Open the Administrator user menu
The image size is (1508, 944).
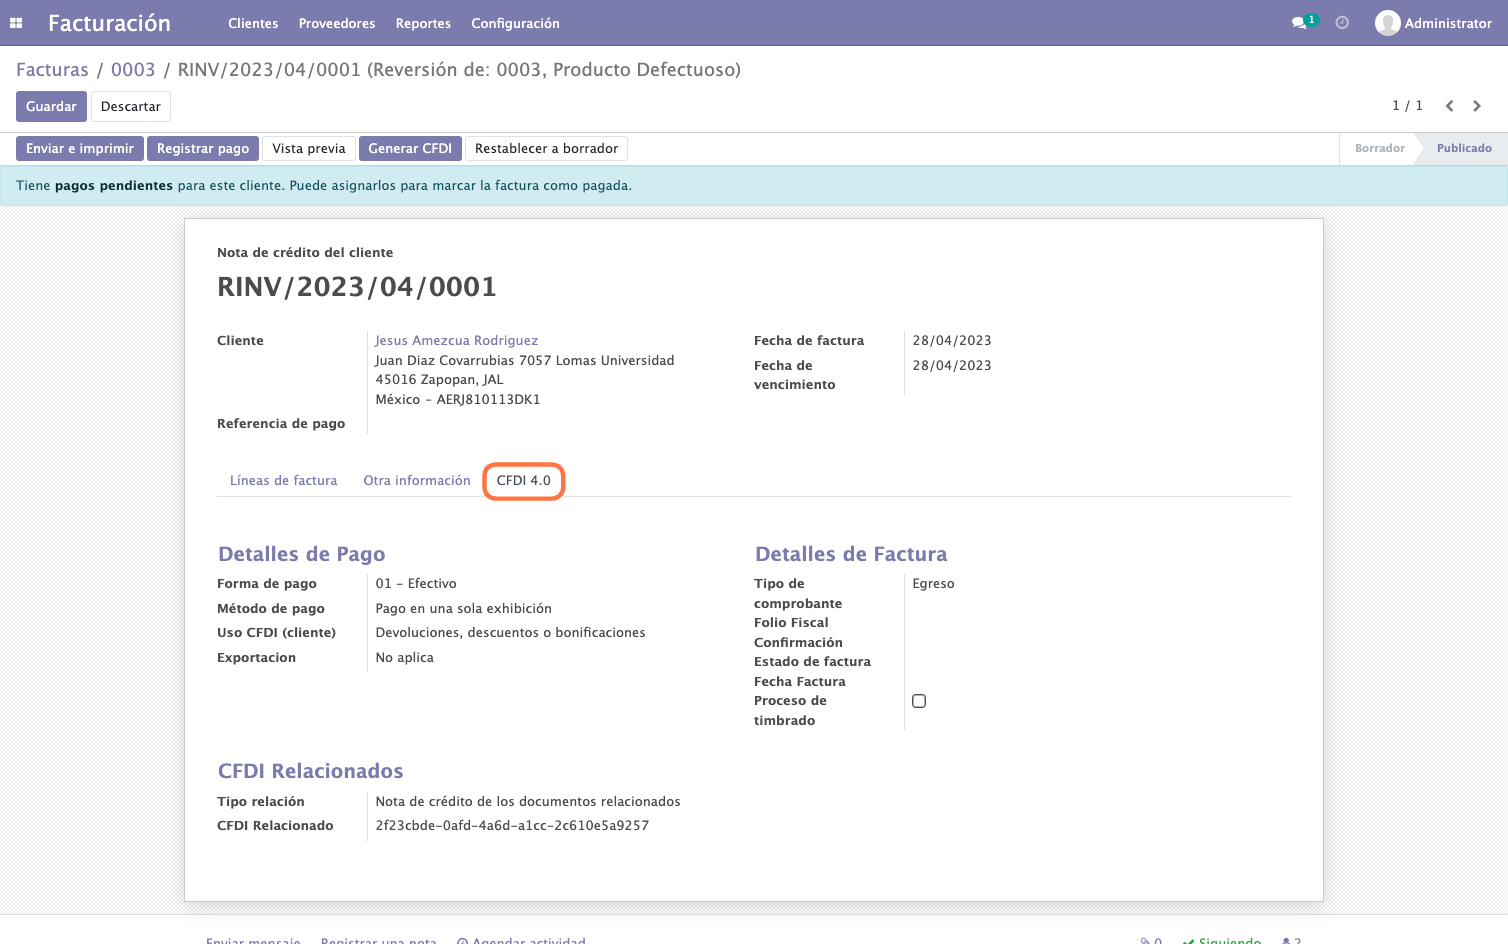point(1433,23)
